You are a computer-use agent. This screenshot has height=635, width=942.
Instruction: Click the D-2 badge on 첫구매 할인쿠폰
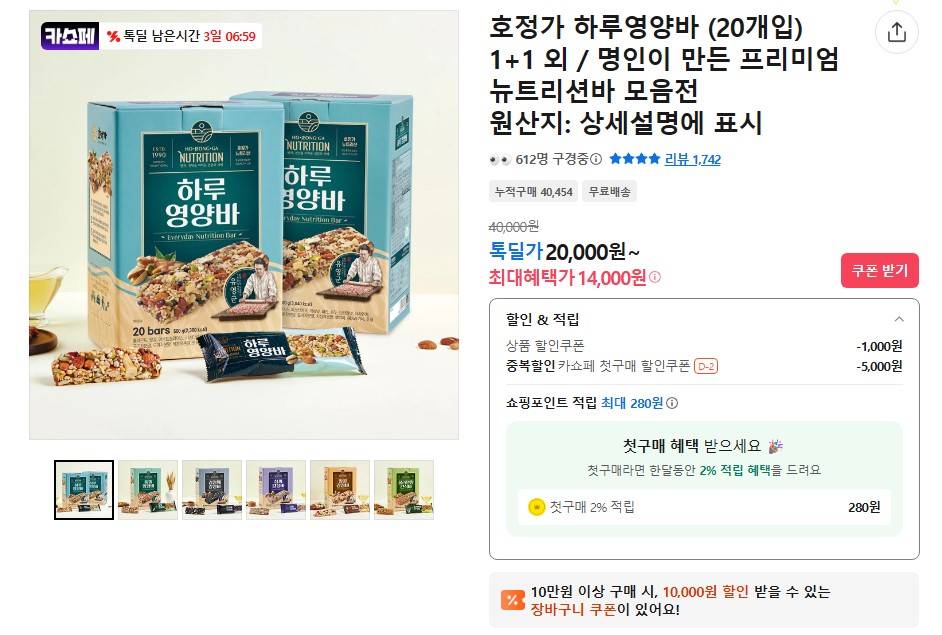point(706,366)
